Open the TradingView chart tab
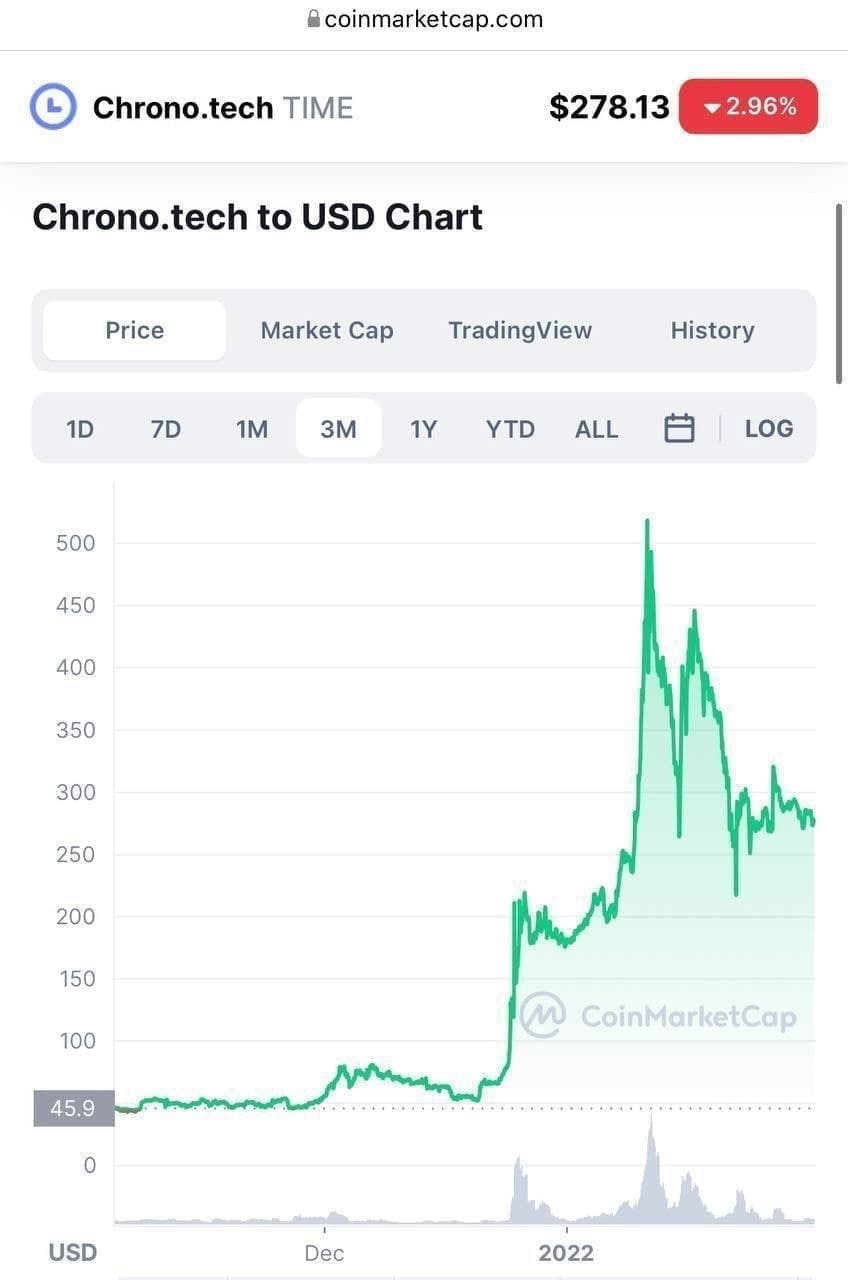 click(520, 330)
